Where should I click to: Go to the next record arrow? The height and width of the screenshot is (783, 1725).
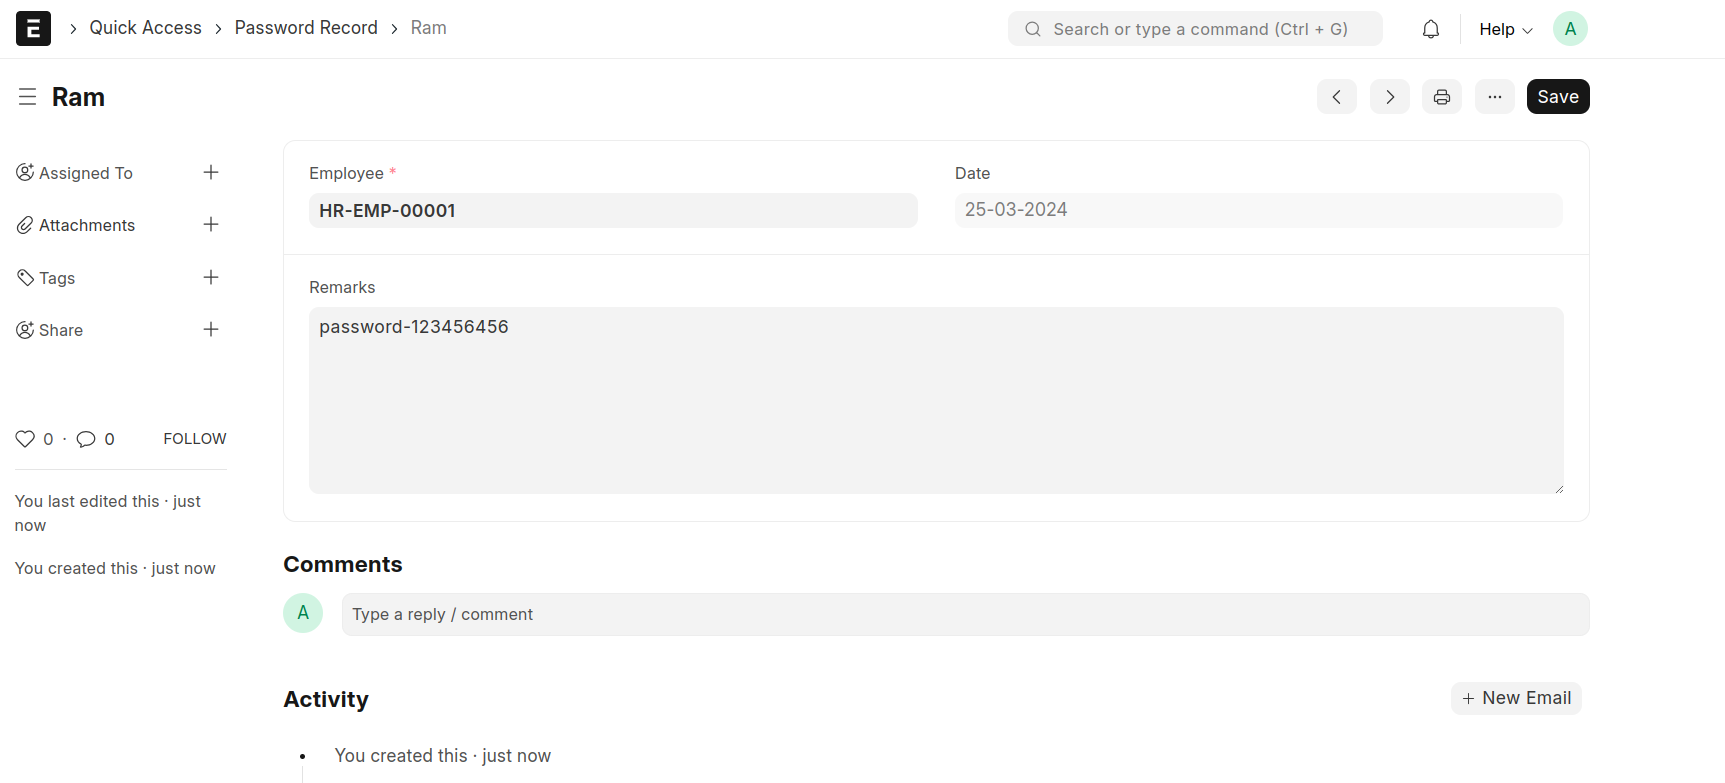(1390, 97)
